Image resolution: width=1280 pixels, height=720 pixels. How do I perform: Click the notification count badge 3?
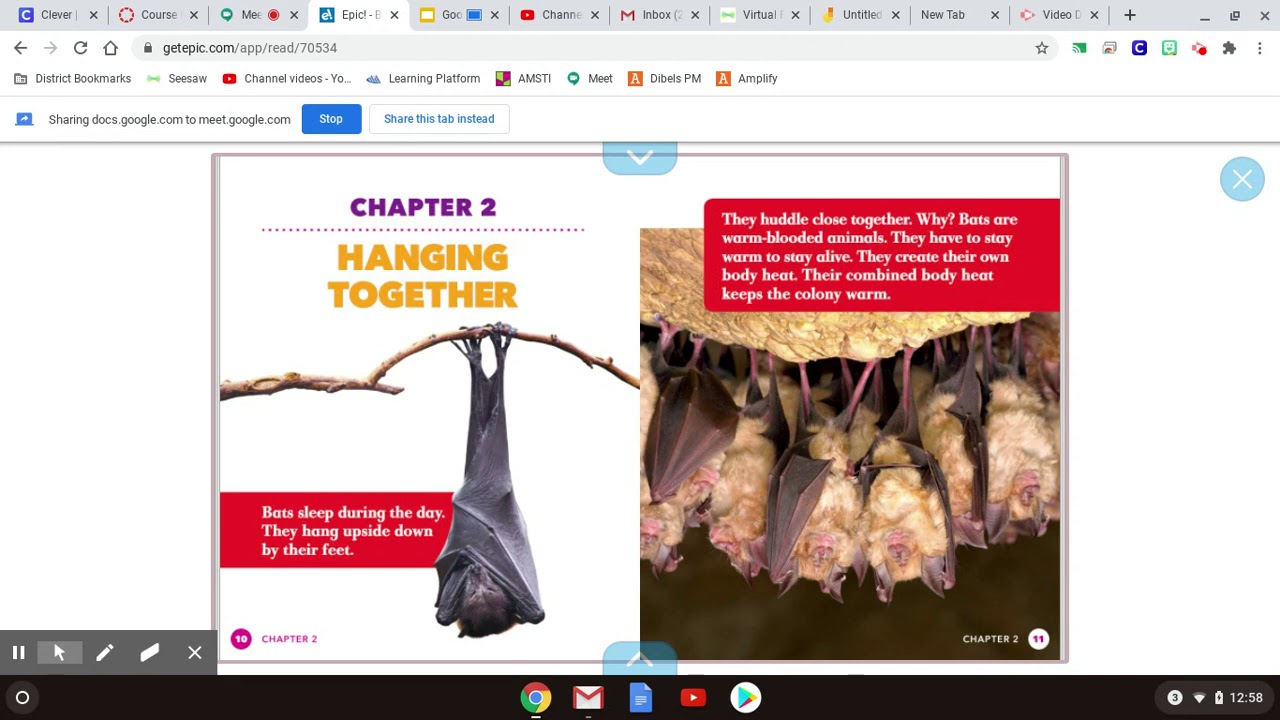1175,698
